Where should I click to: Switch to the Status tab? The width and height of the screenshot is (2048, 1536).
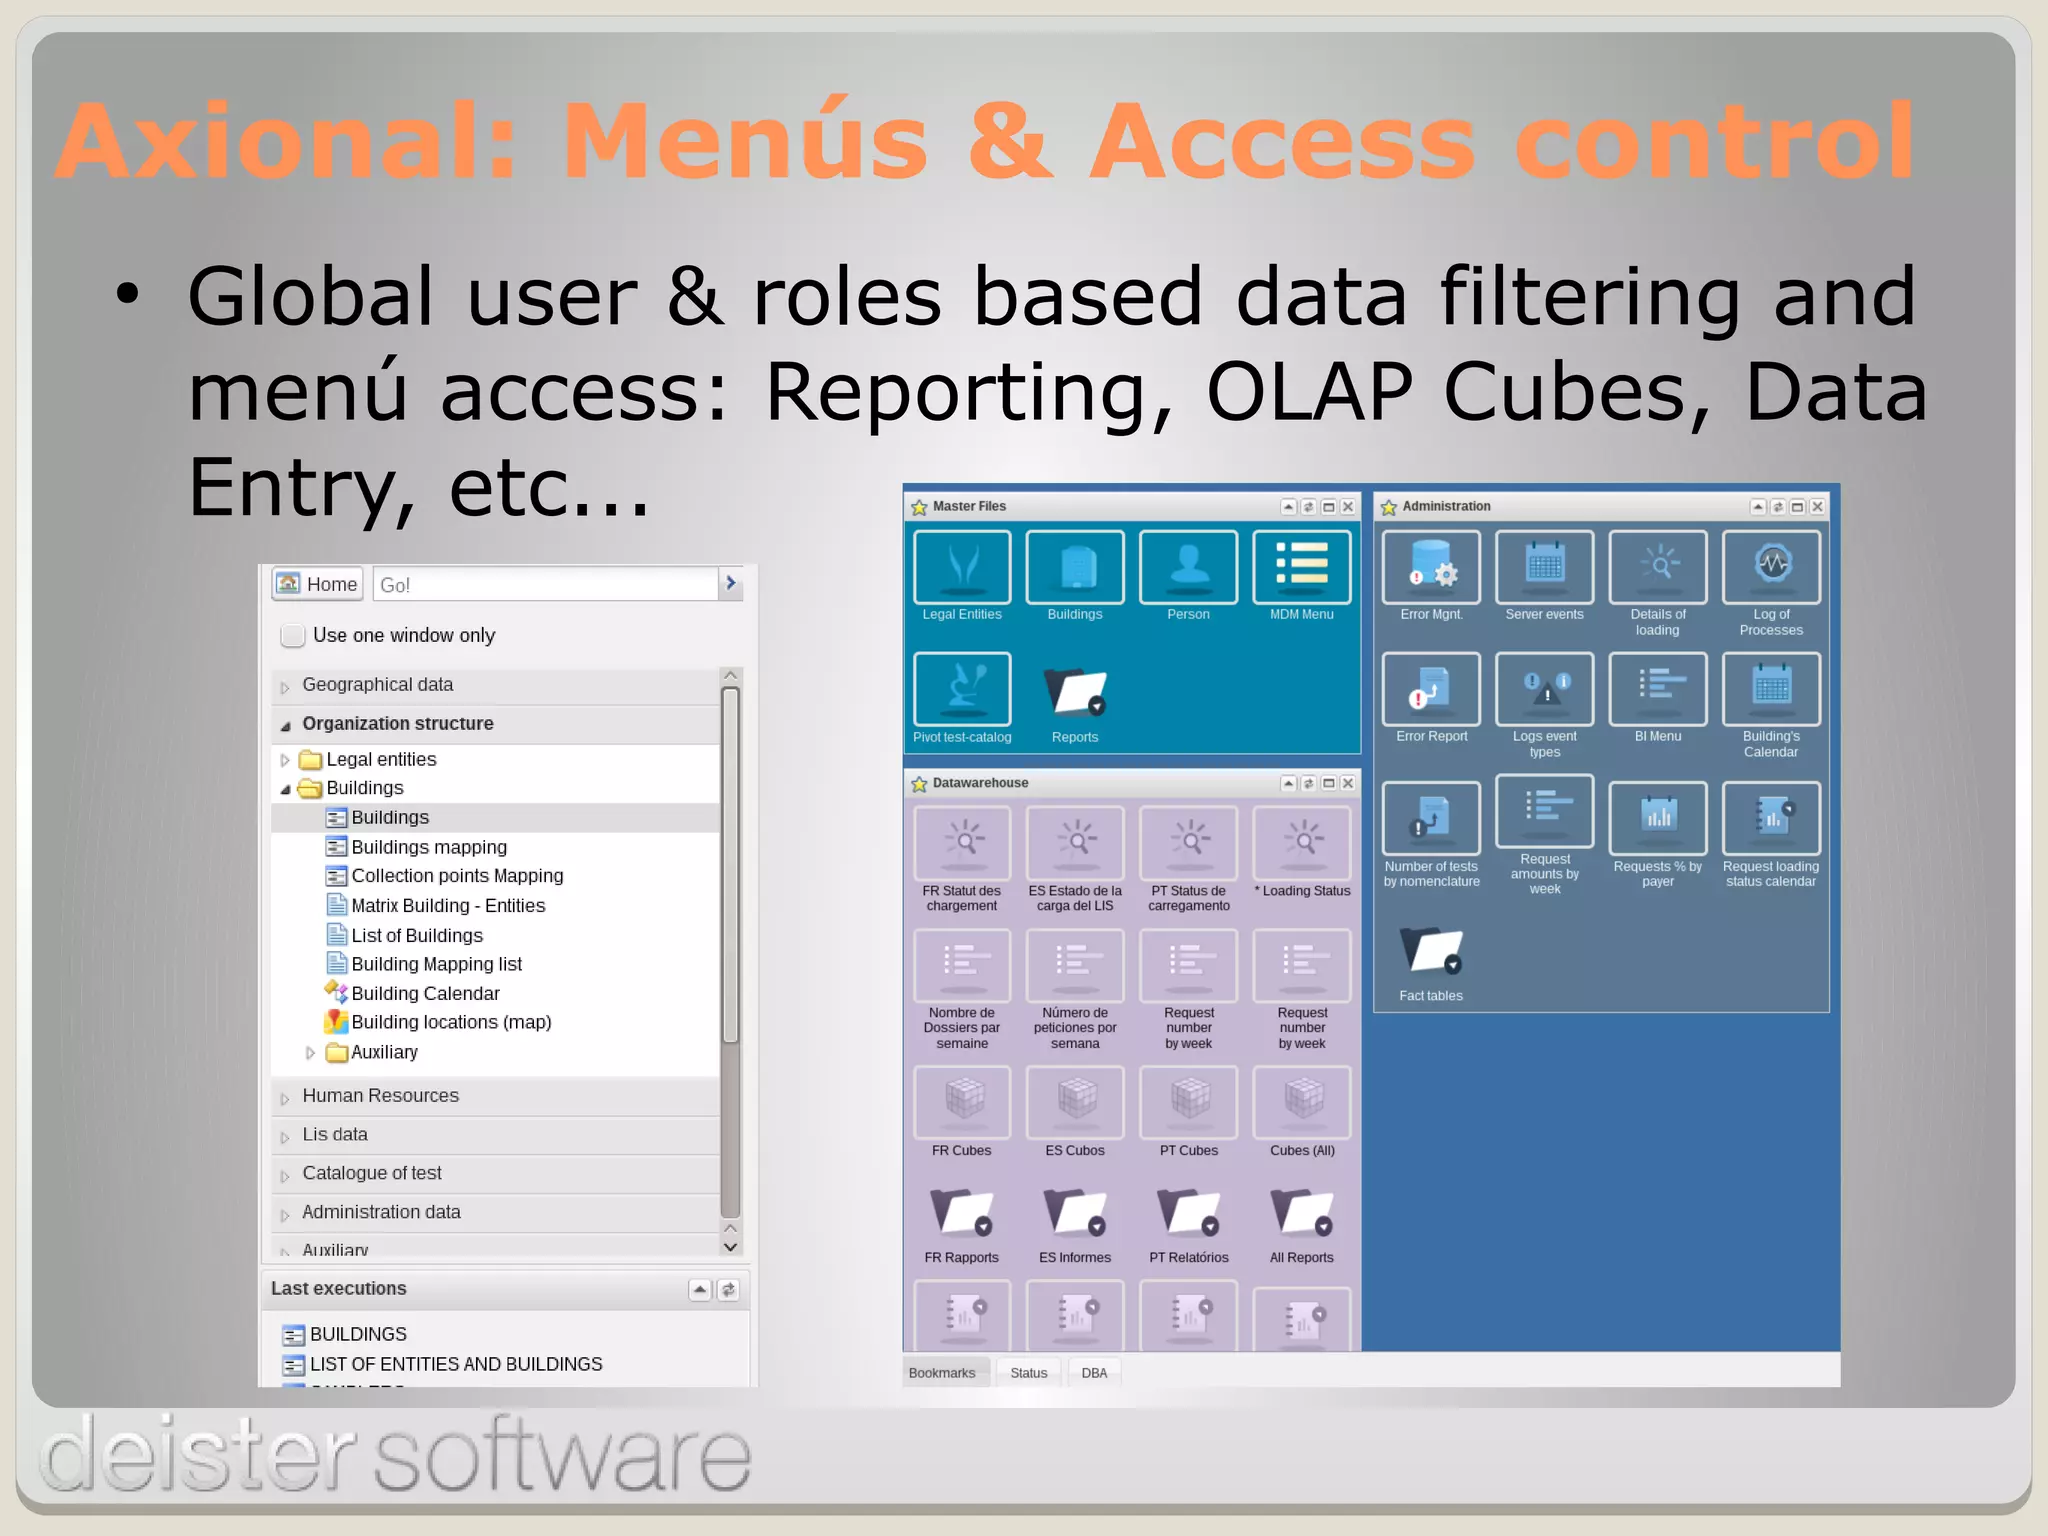click(x=1028, y=1373)
